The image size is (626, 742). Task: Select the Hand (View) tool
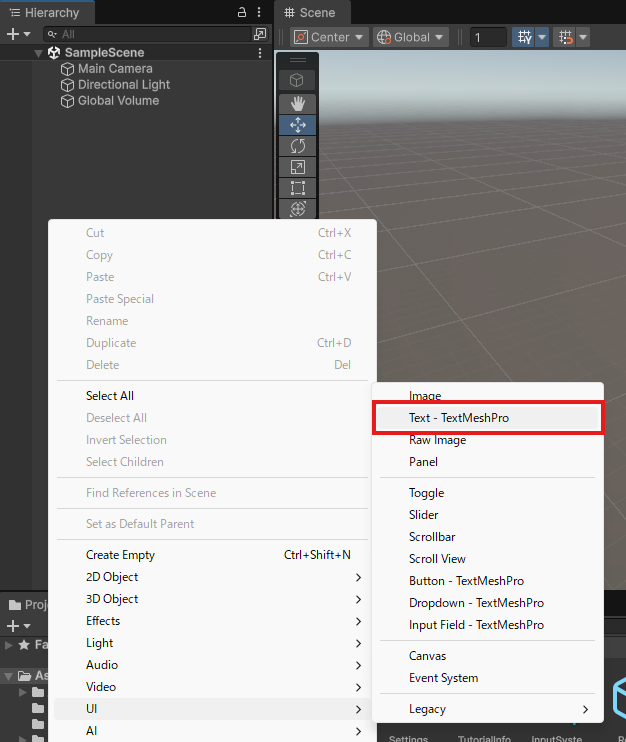click(297, 103)
